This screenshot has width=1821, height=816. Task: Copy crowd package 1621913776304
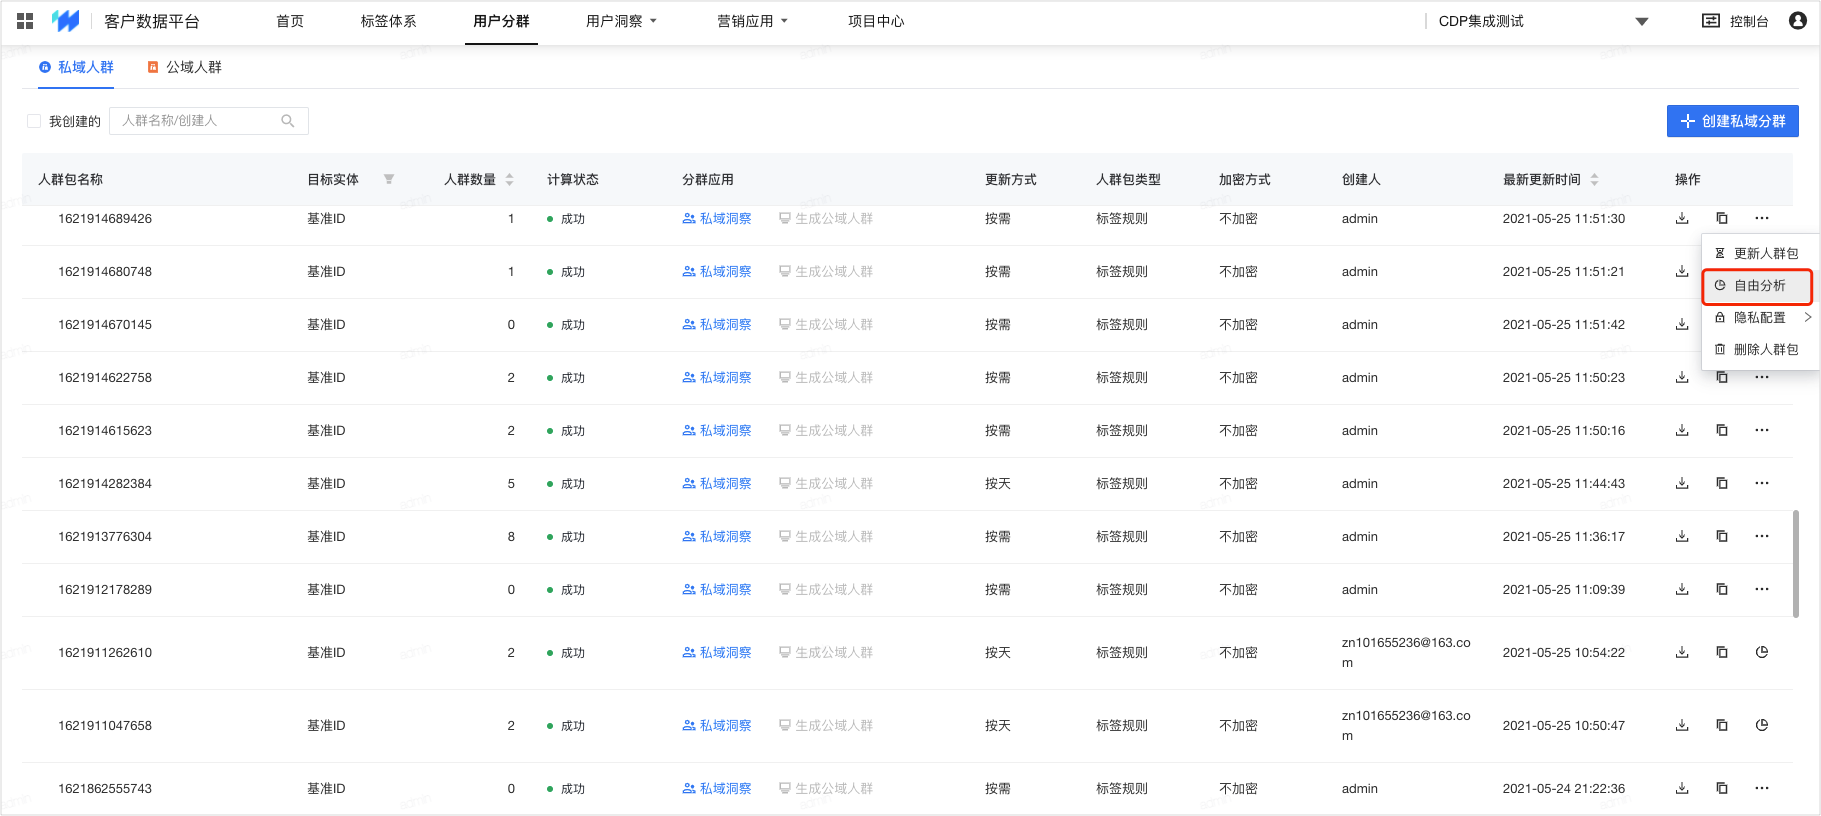coord(1722,536)
